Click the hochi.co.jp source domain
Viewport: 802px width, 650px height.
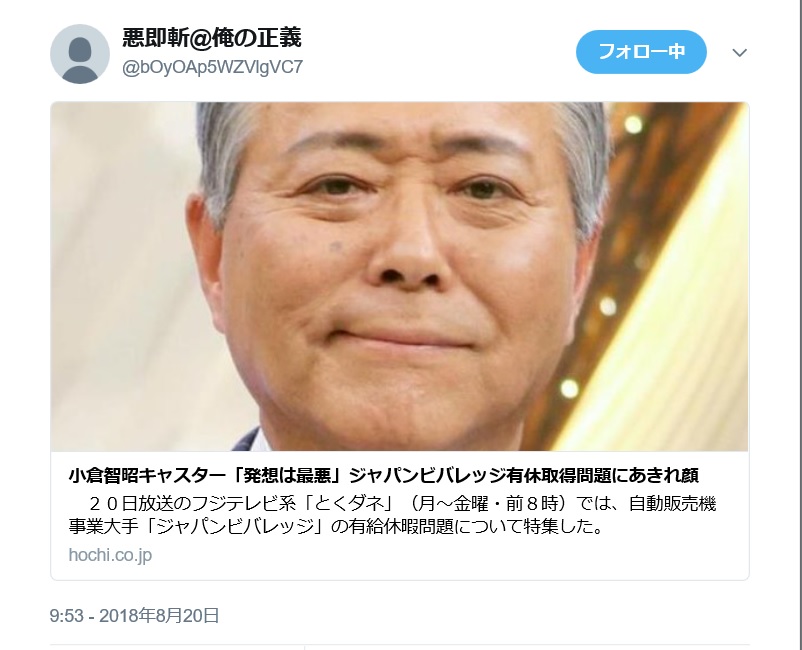[x=110, y=555]
